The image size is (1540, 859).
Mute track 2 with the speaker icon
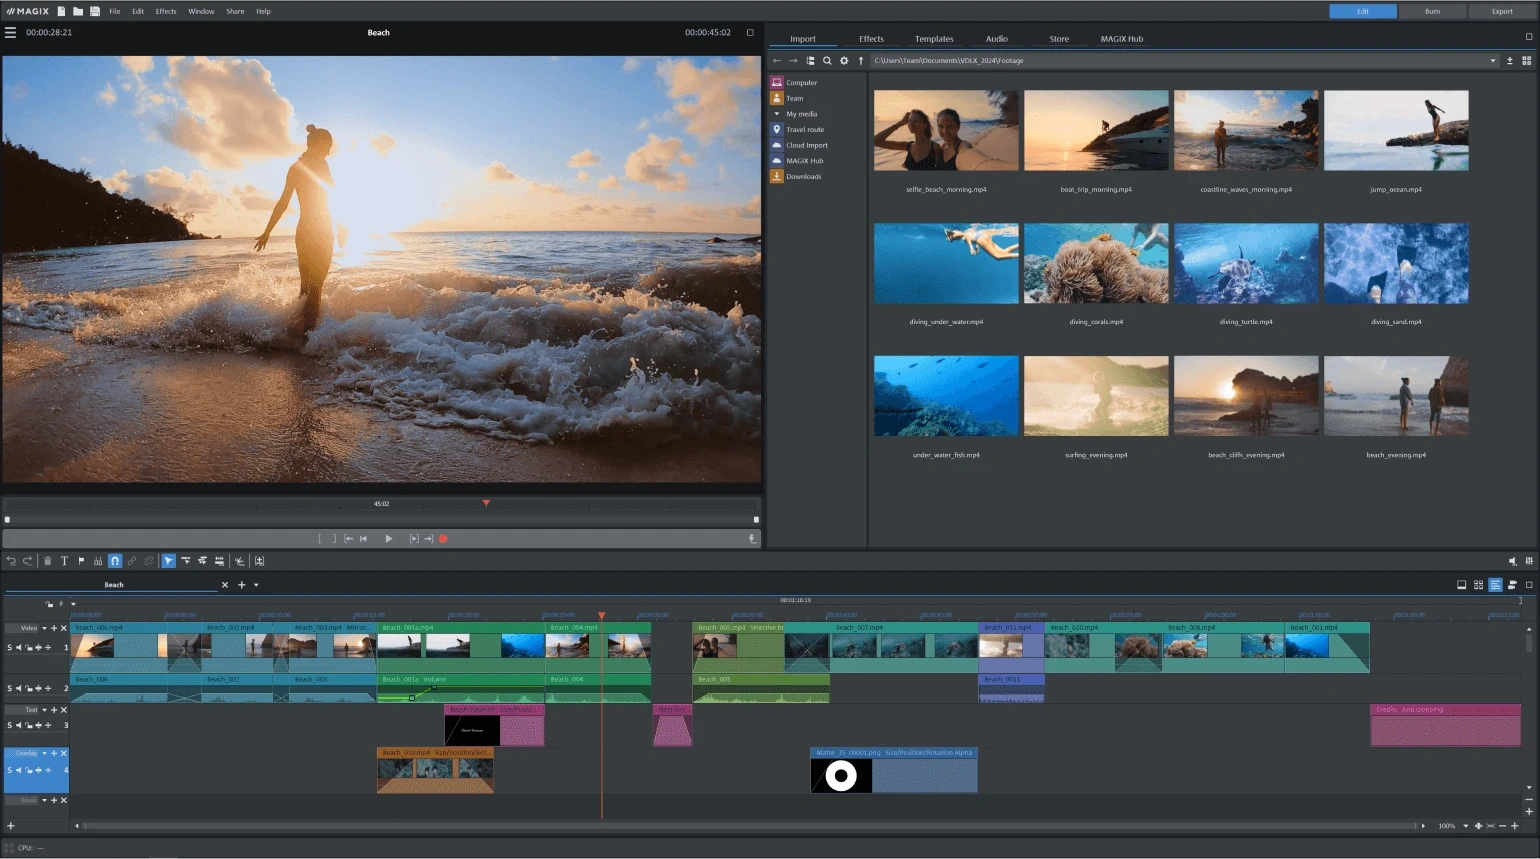click(18, 689)
